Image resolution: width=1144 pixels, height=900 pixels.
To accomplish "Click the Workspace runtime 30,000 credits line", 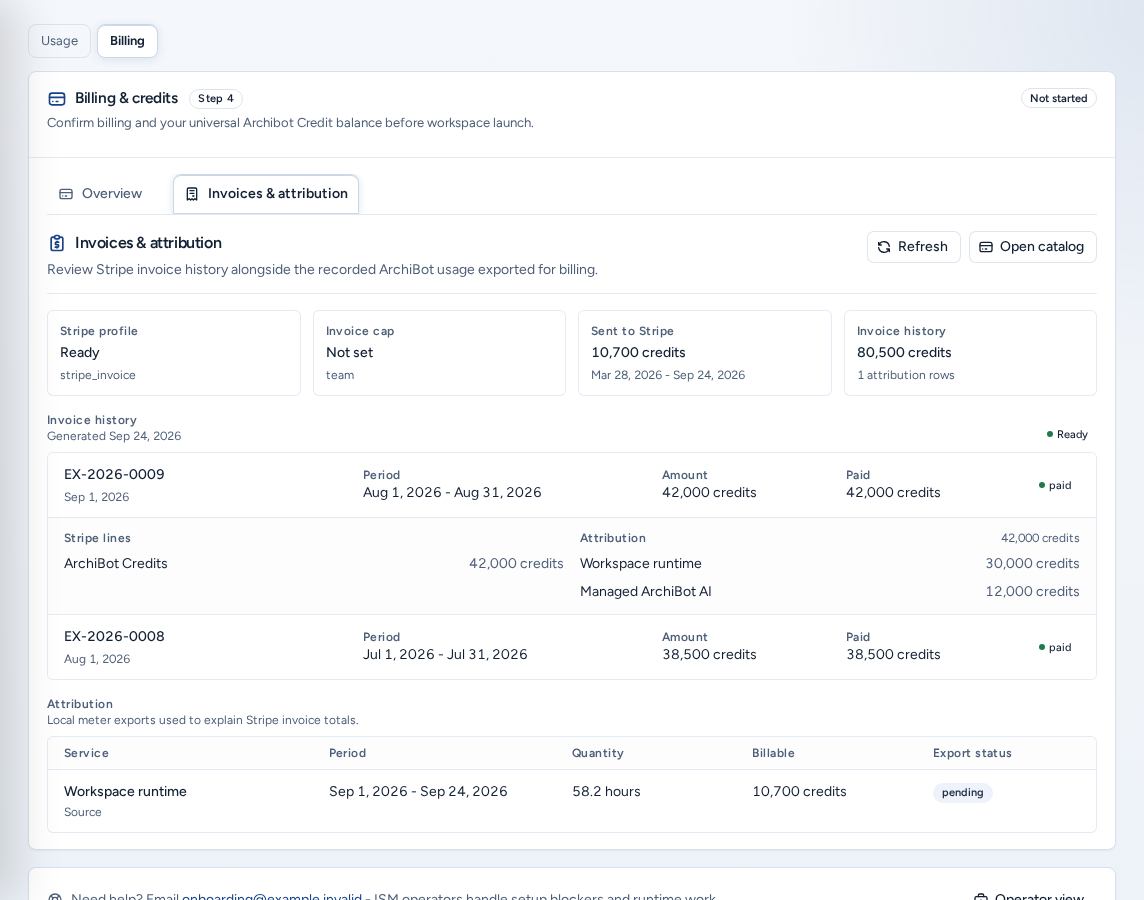I will (830, 564).
